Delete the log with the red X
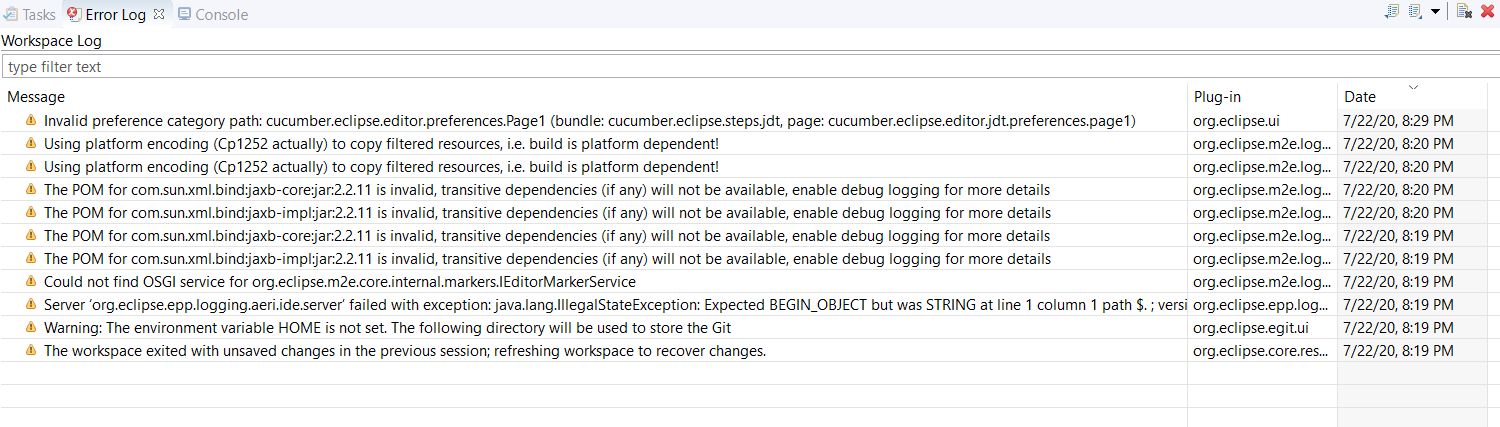Screen dimensions: 1500x427 pos(1487,11)
